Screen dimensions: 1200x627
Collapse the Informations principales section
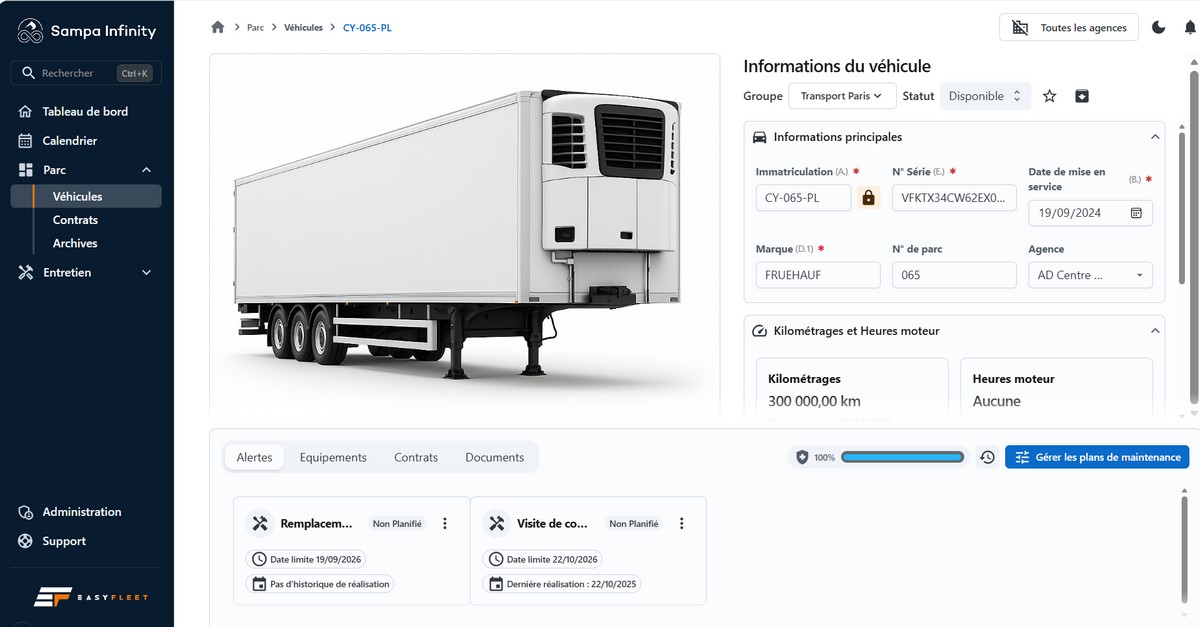coord(1155,137)
